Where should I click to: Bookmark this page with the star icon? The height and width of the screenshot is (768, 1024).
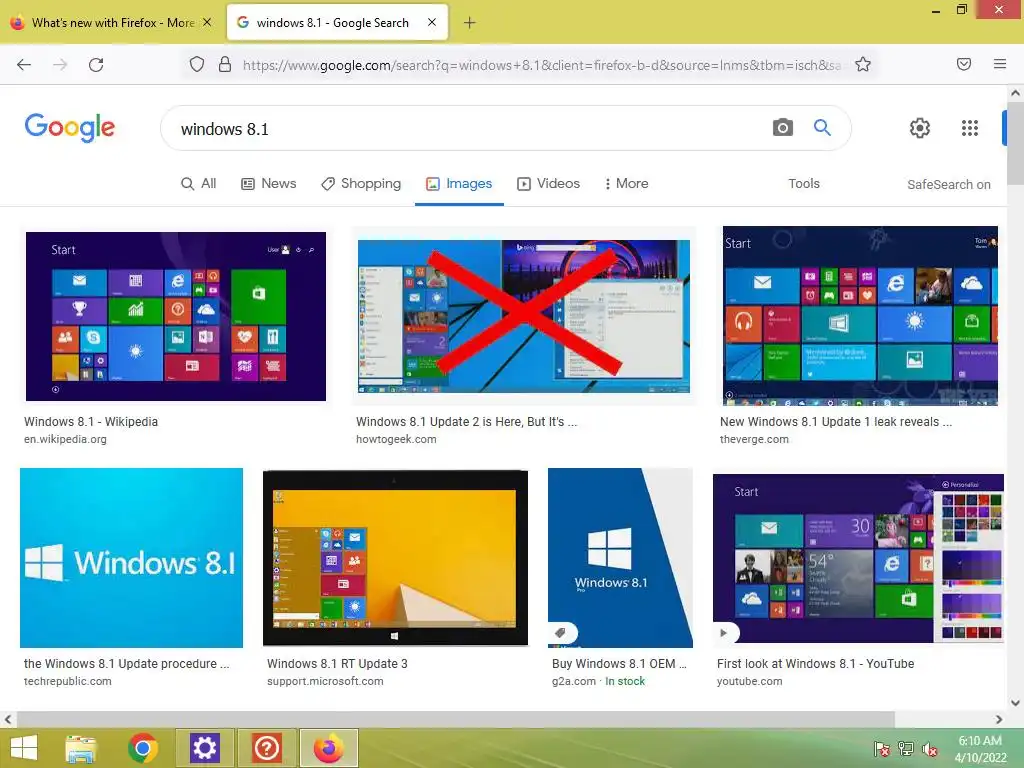pos(863,64)
